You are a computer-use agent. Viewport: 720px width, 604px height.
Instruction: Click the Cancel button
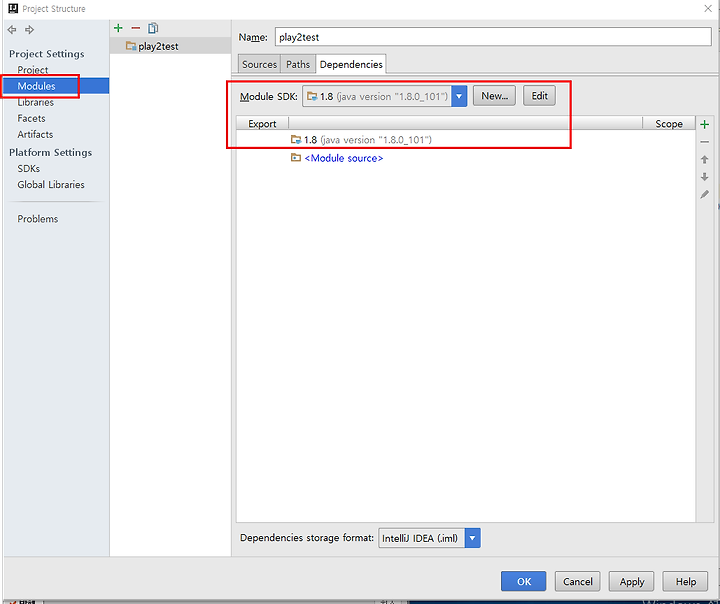pos(578,581)
